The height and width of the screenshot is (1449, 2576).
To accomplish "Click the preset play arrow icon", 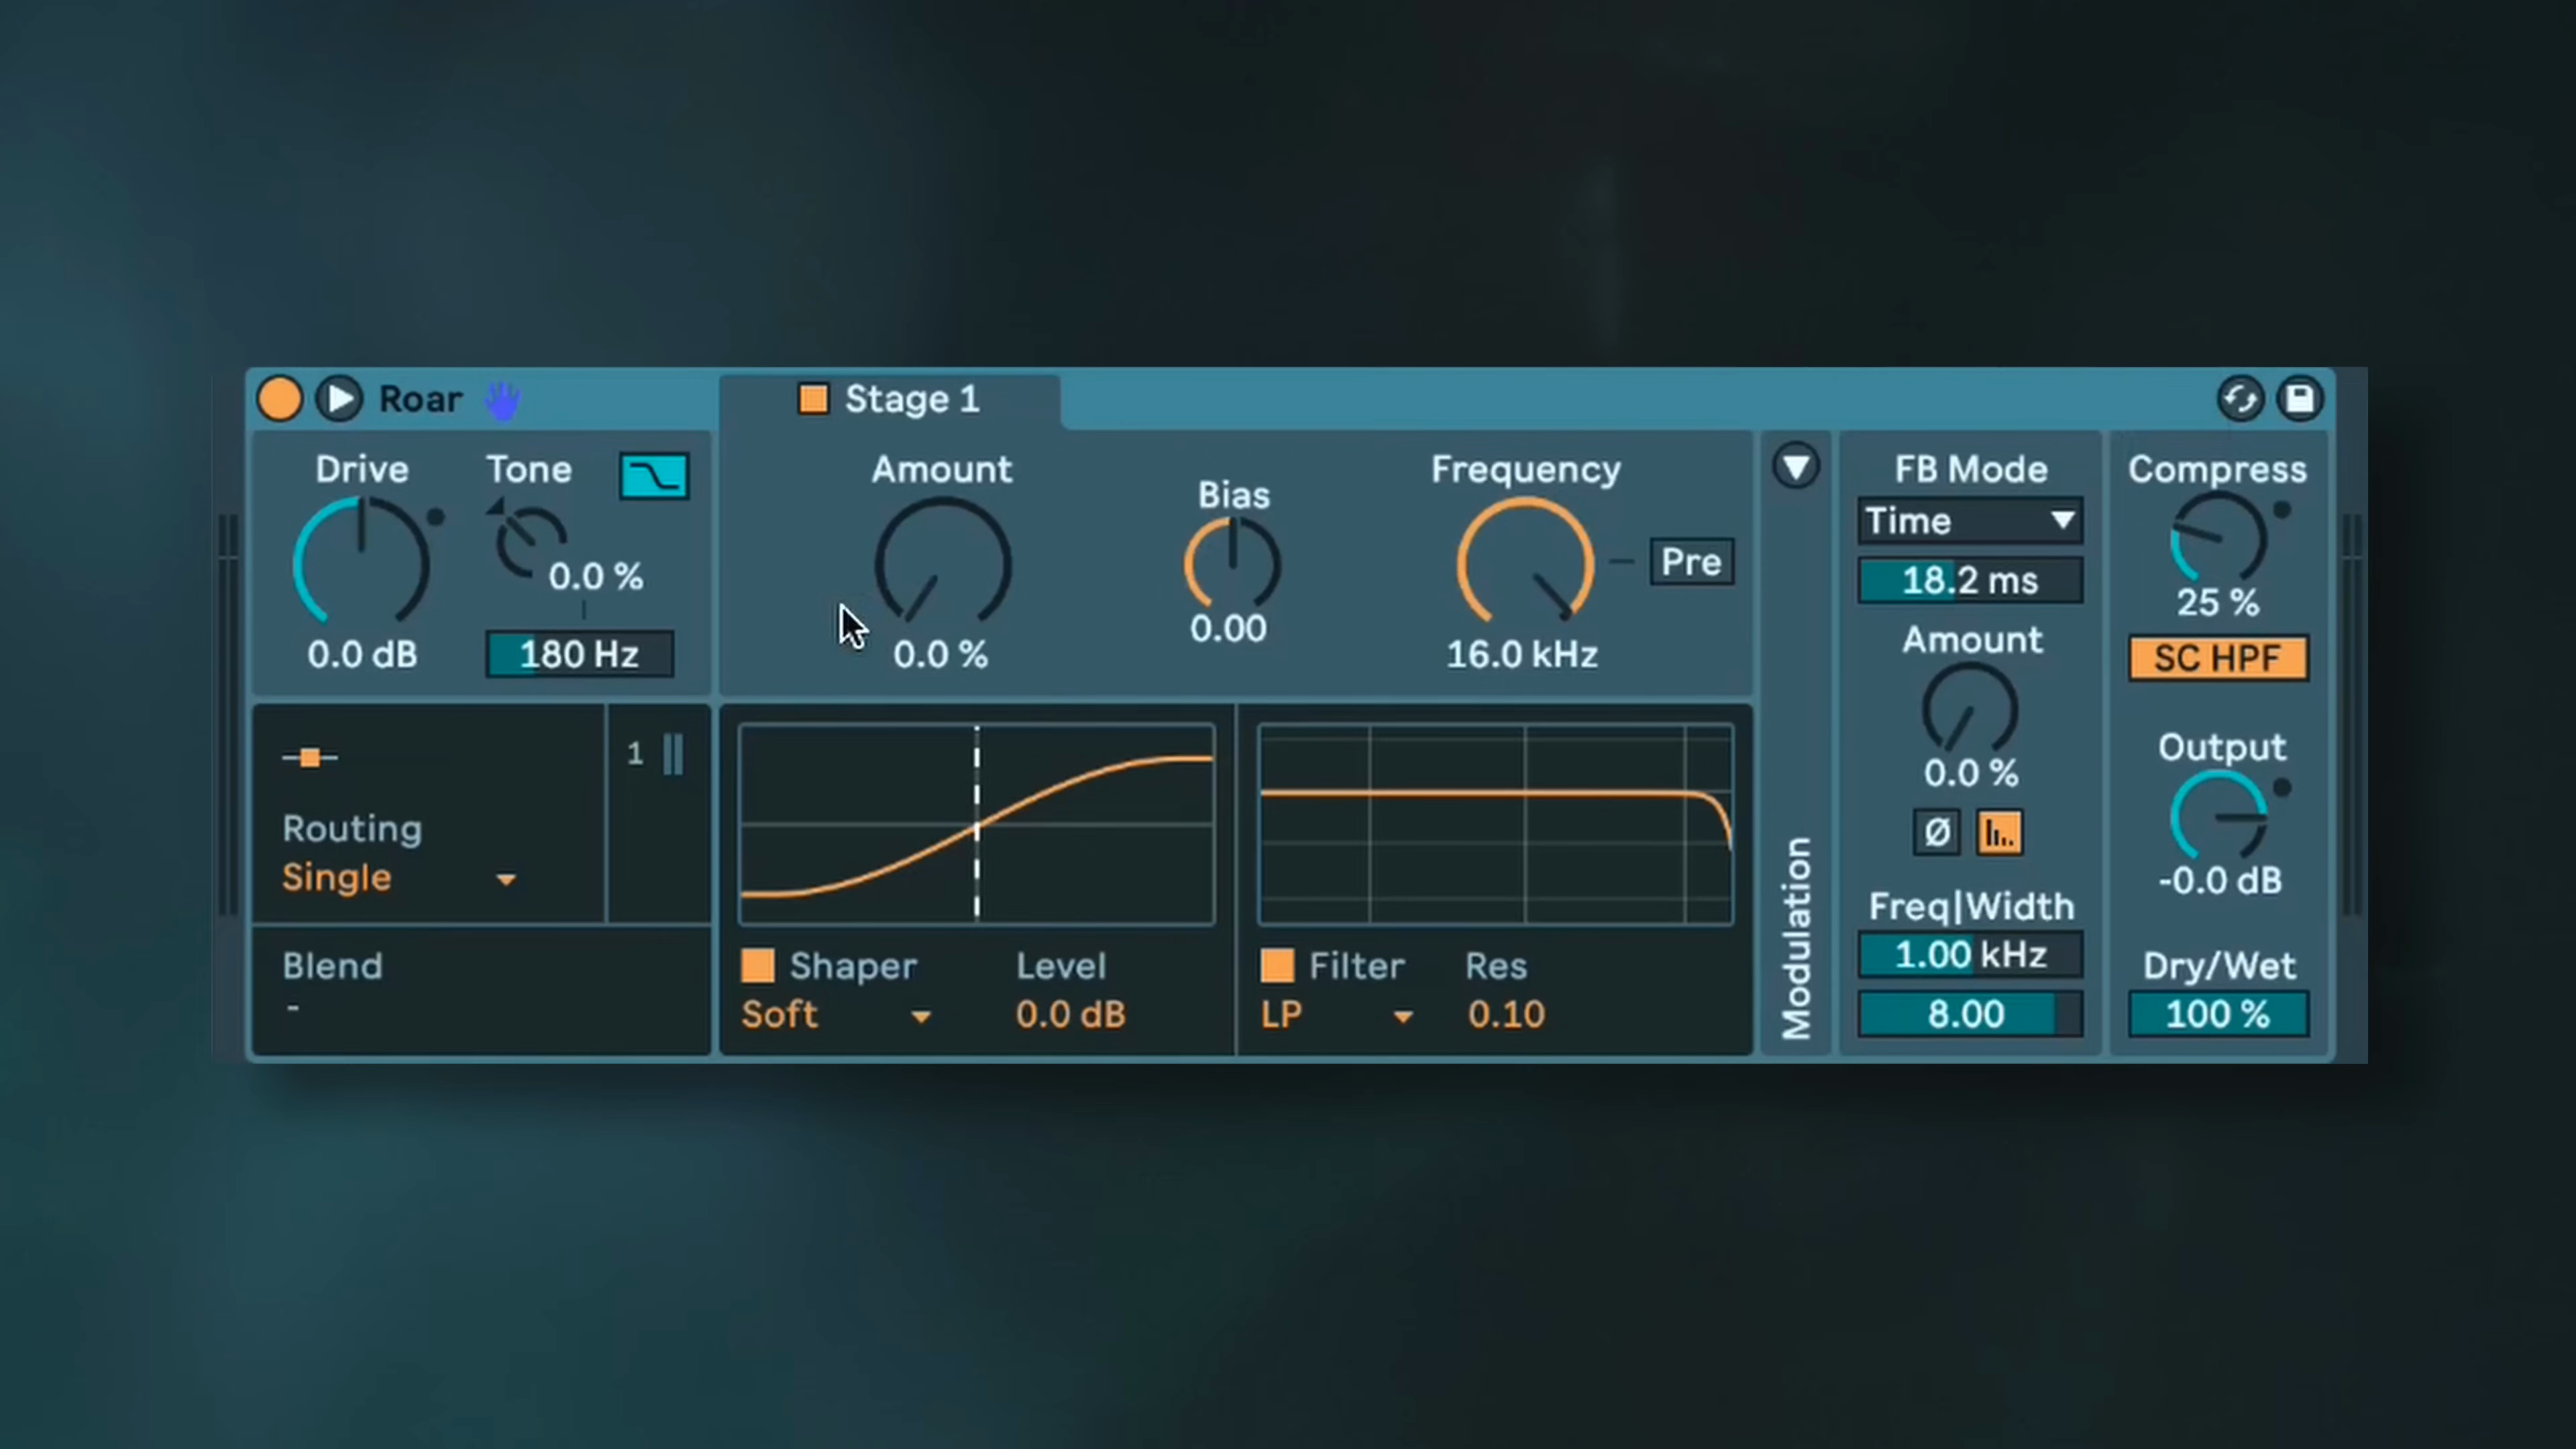I will pyautogui.click(x=339, y=399).
